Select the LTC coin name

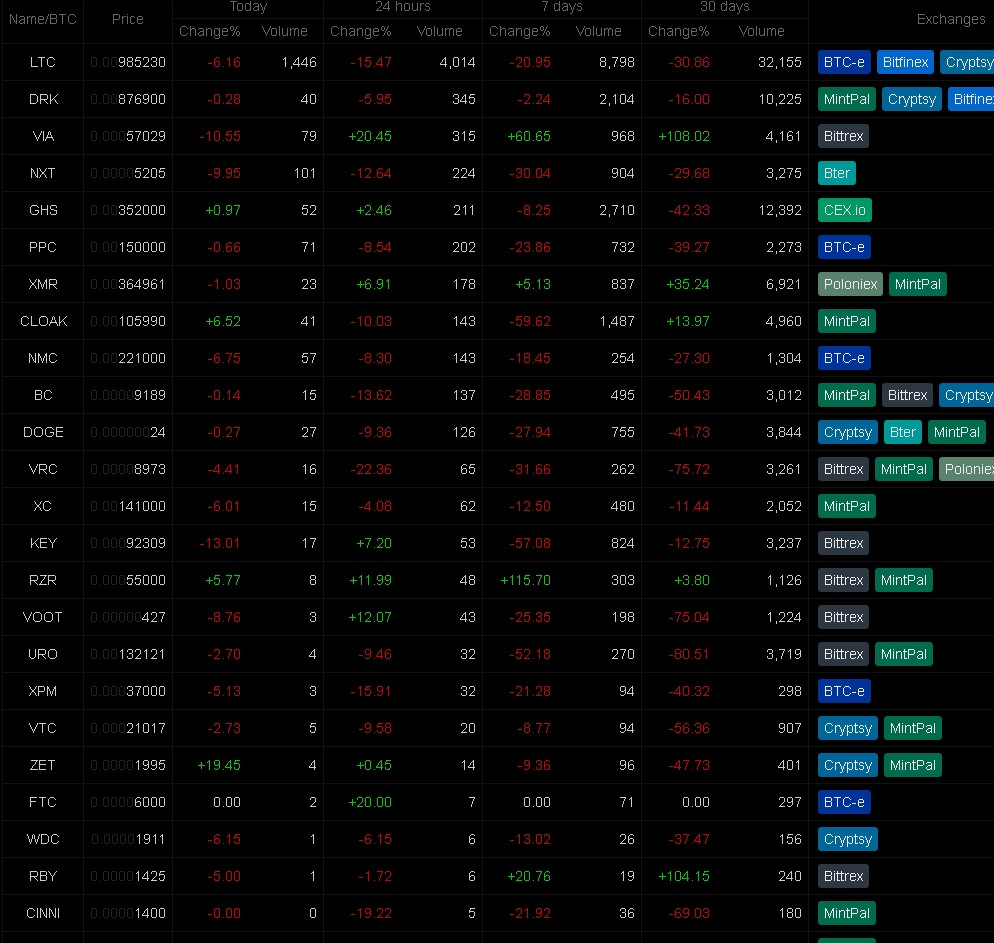tap(42, 62)
